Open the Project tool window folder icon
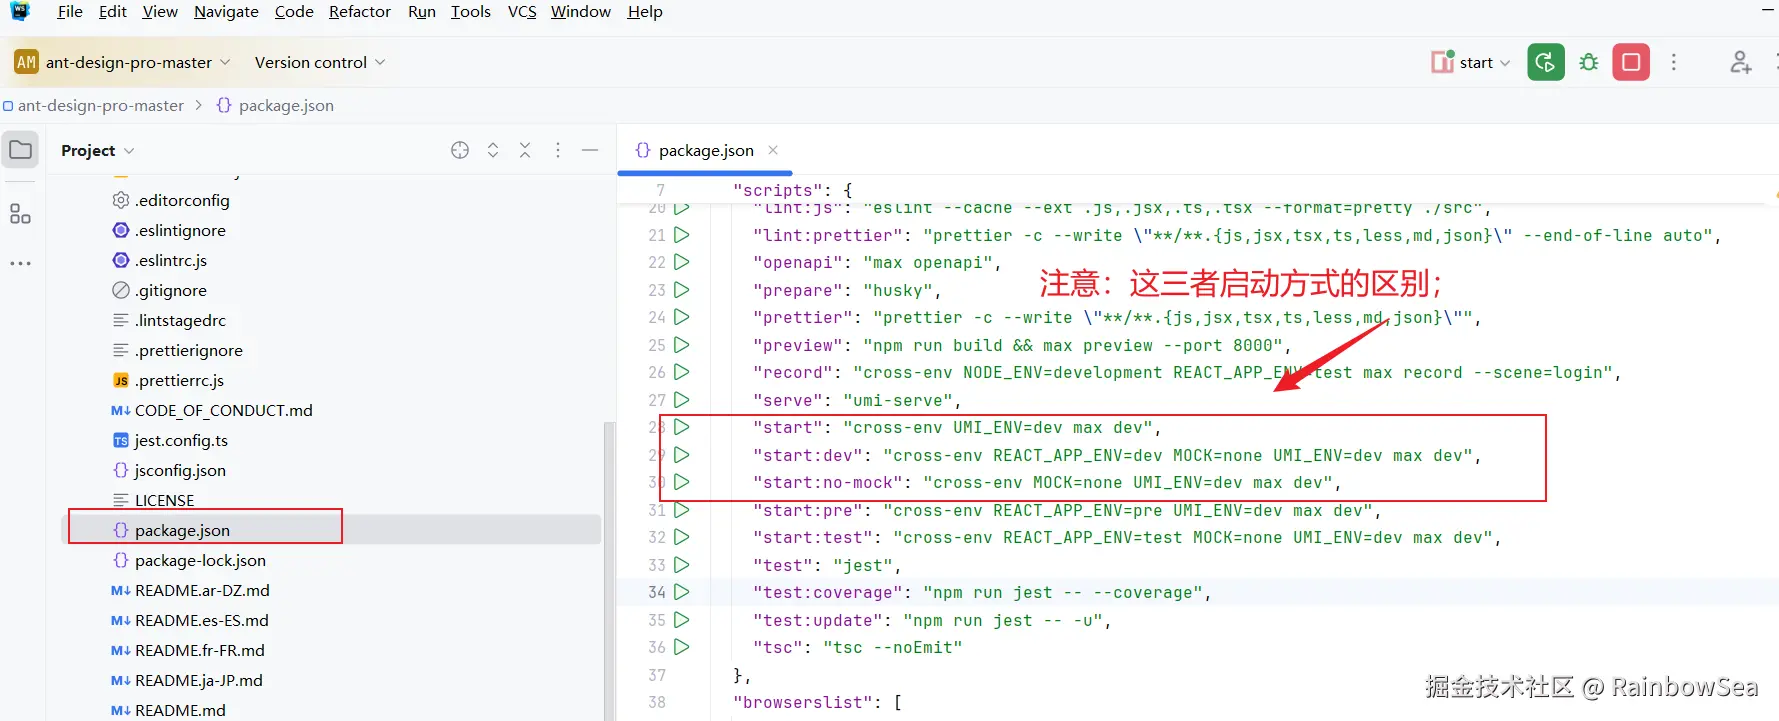 pos(21,150)
